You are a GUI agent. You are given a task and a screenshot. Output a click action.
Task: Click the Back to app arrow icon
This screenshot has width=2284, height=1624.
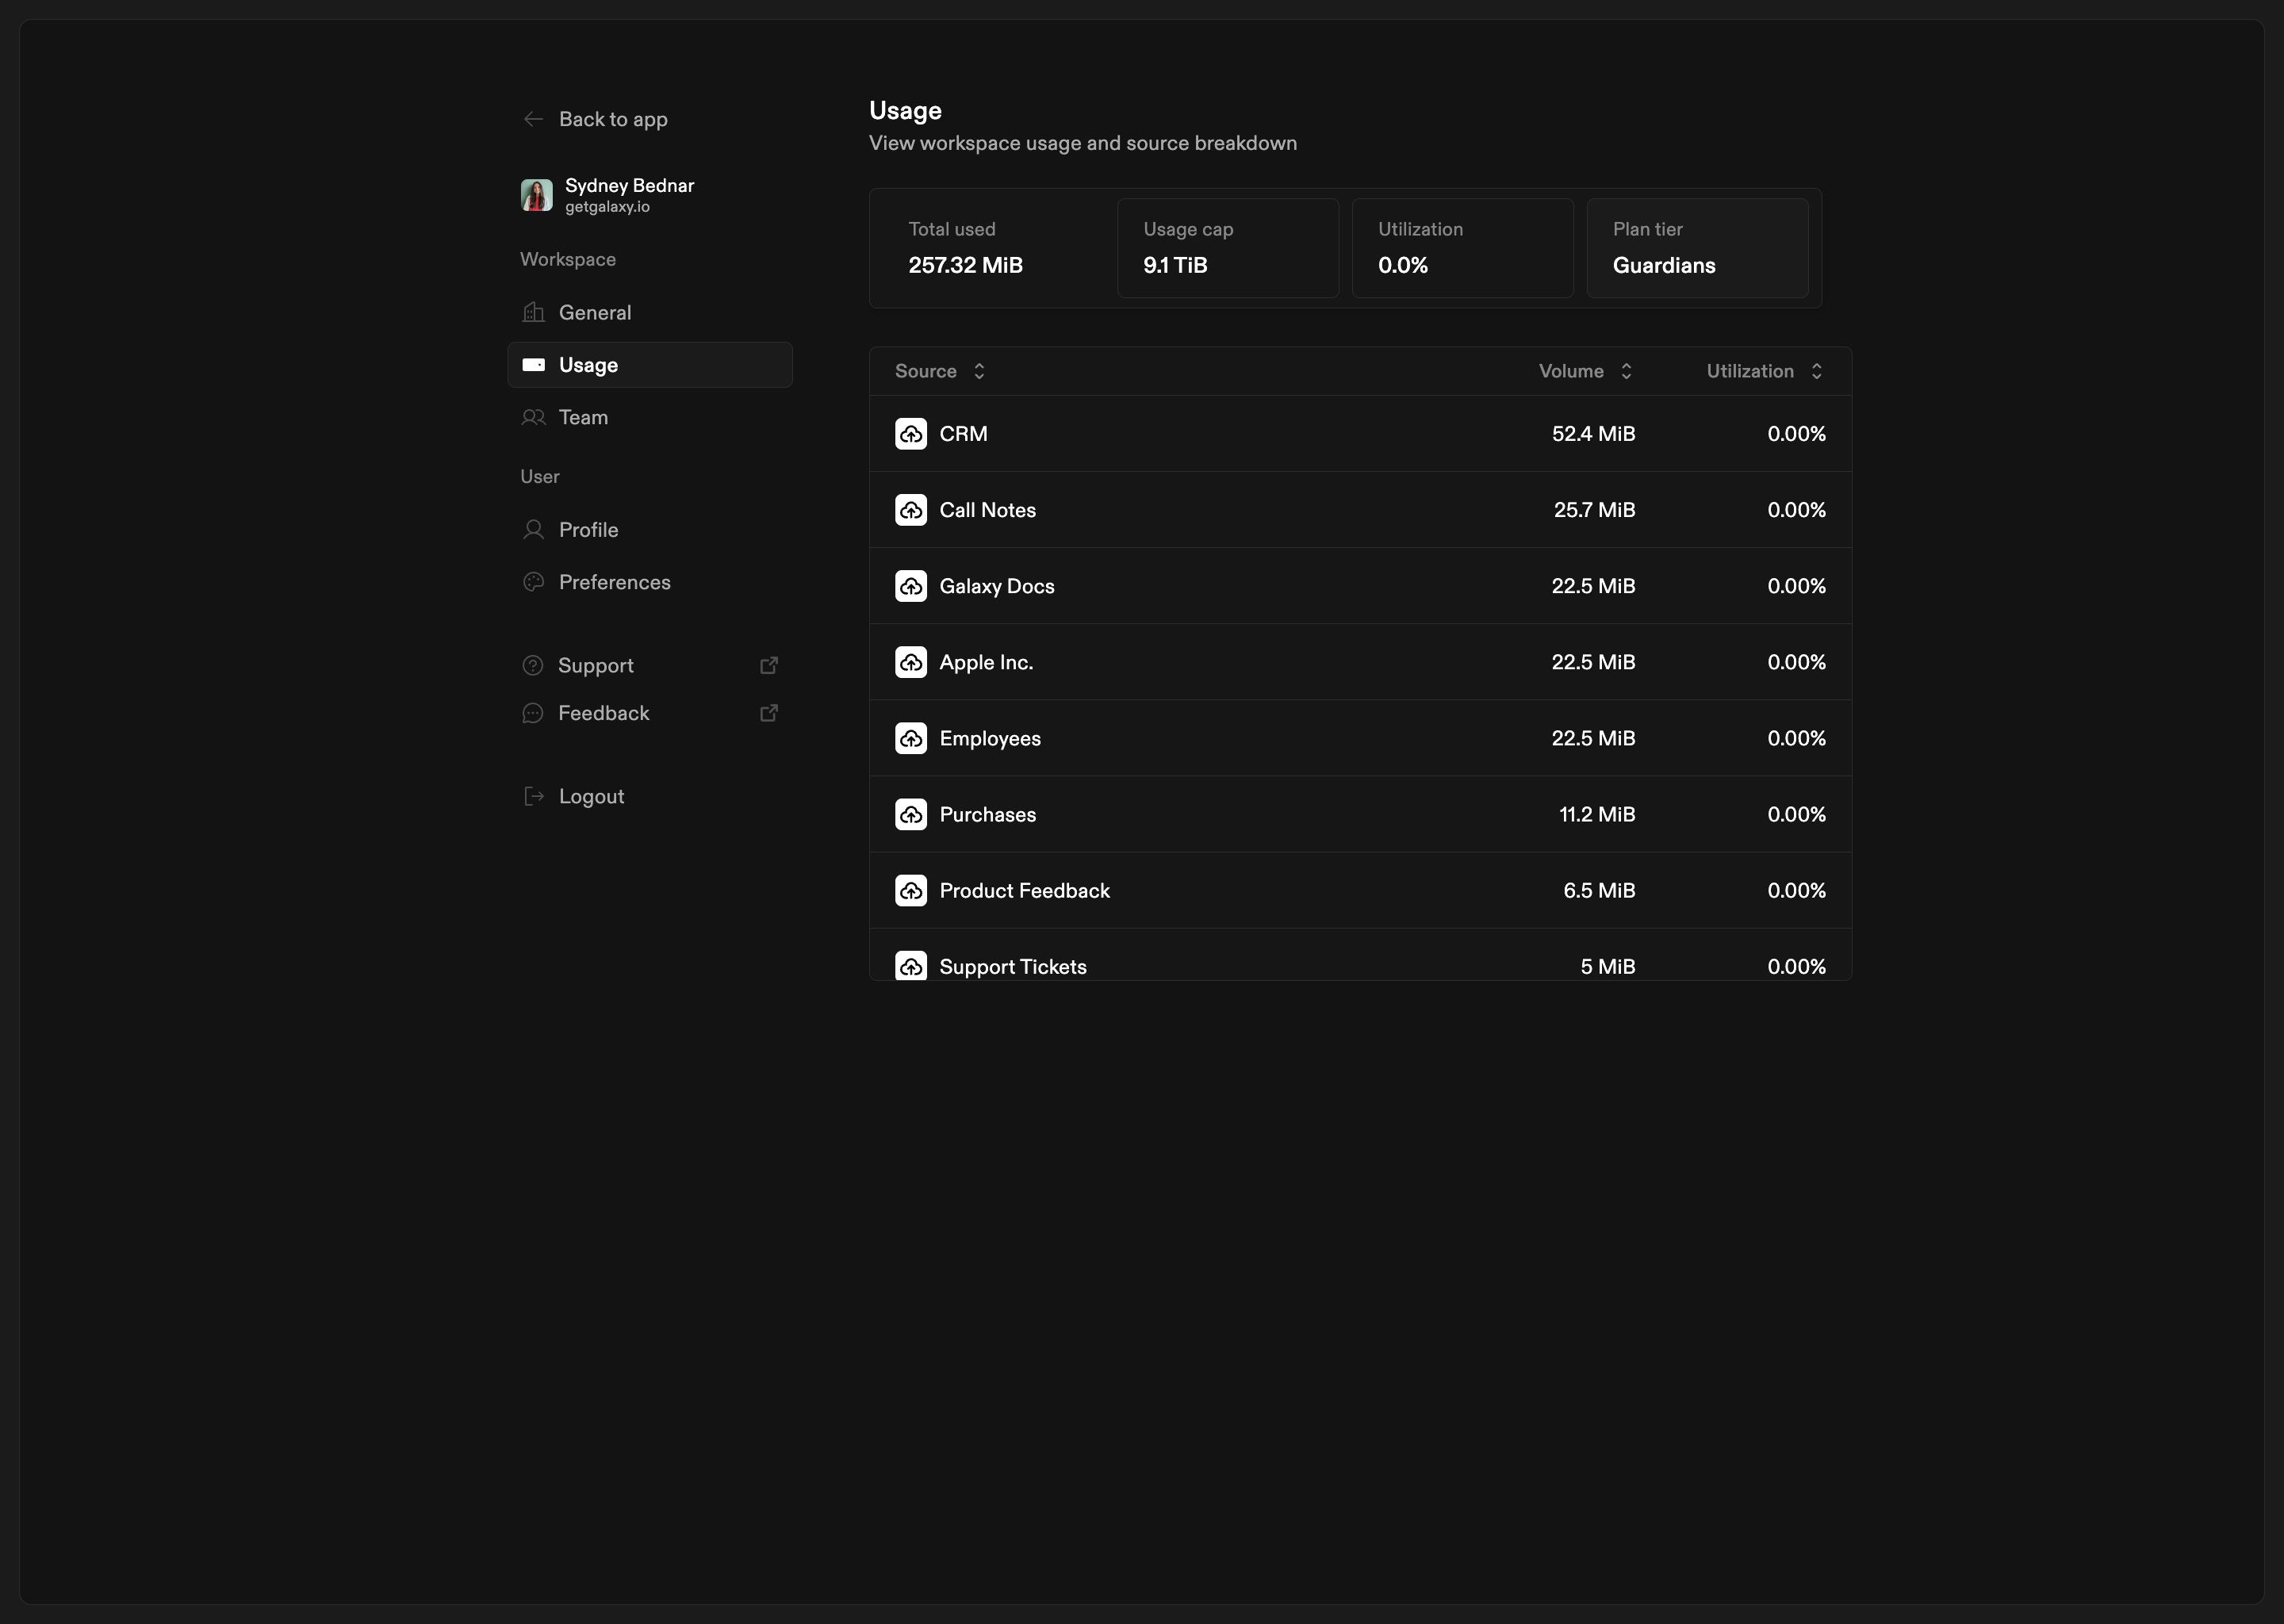533,119
